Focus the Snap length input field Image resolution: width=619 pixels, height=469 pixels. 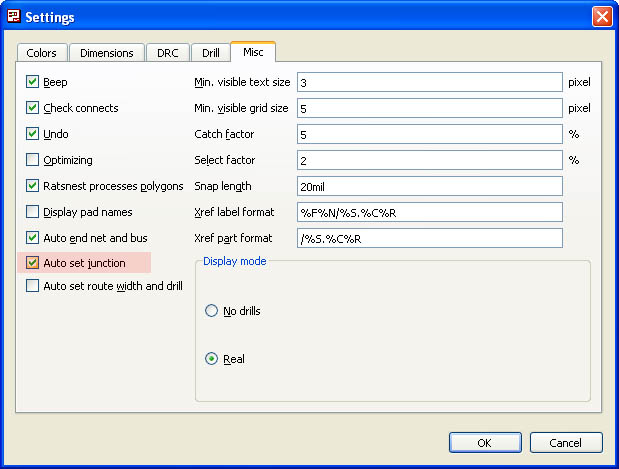point(429,186)
